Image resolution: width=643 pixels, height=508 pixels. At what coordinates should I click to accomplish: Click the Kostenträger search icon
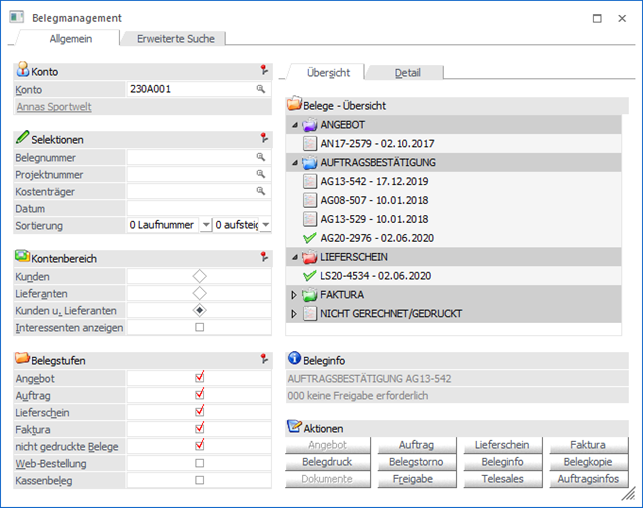point(261,191)
